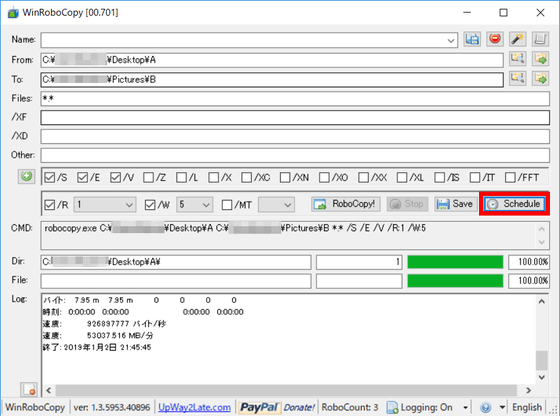Click the From path input field
The width and height of the screenshot is (560, 416).
pos(272,60)
